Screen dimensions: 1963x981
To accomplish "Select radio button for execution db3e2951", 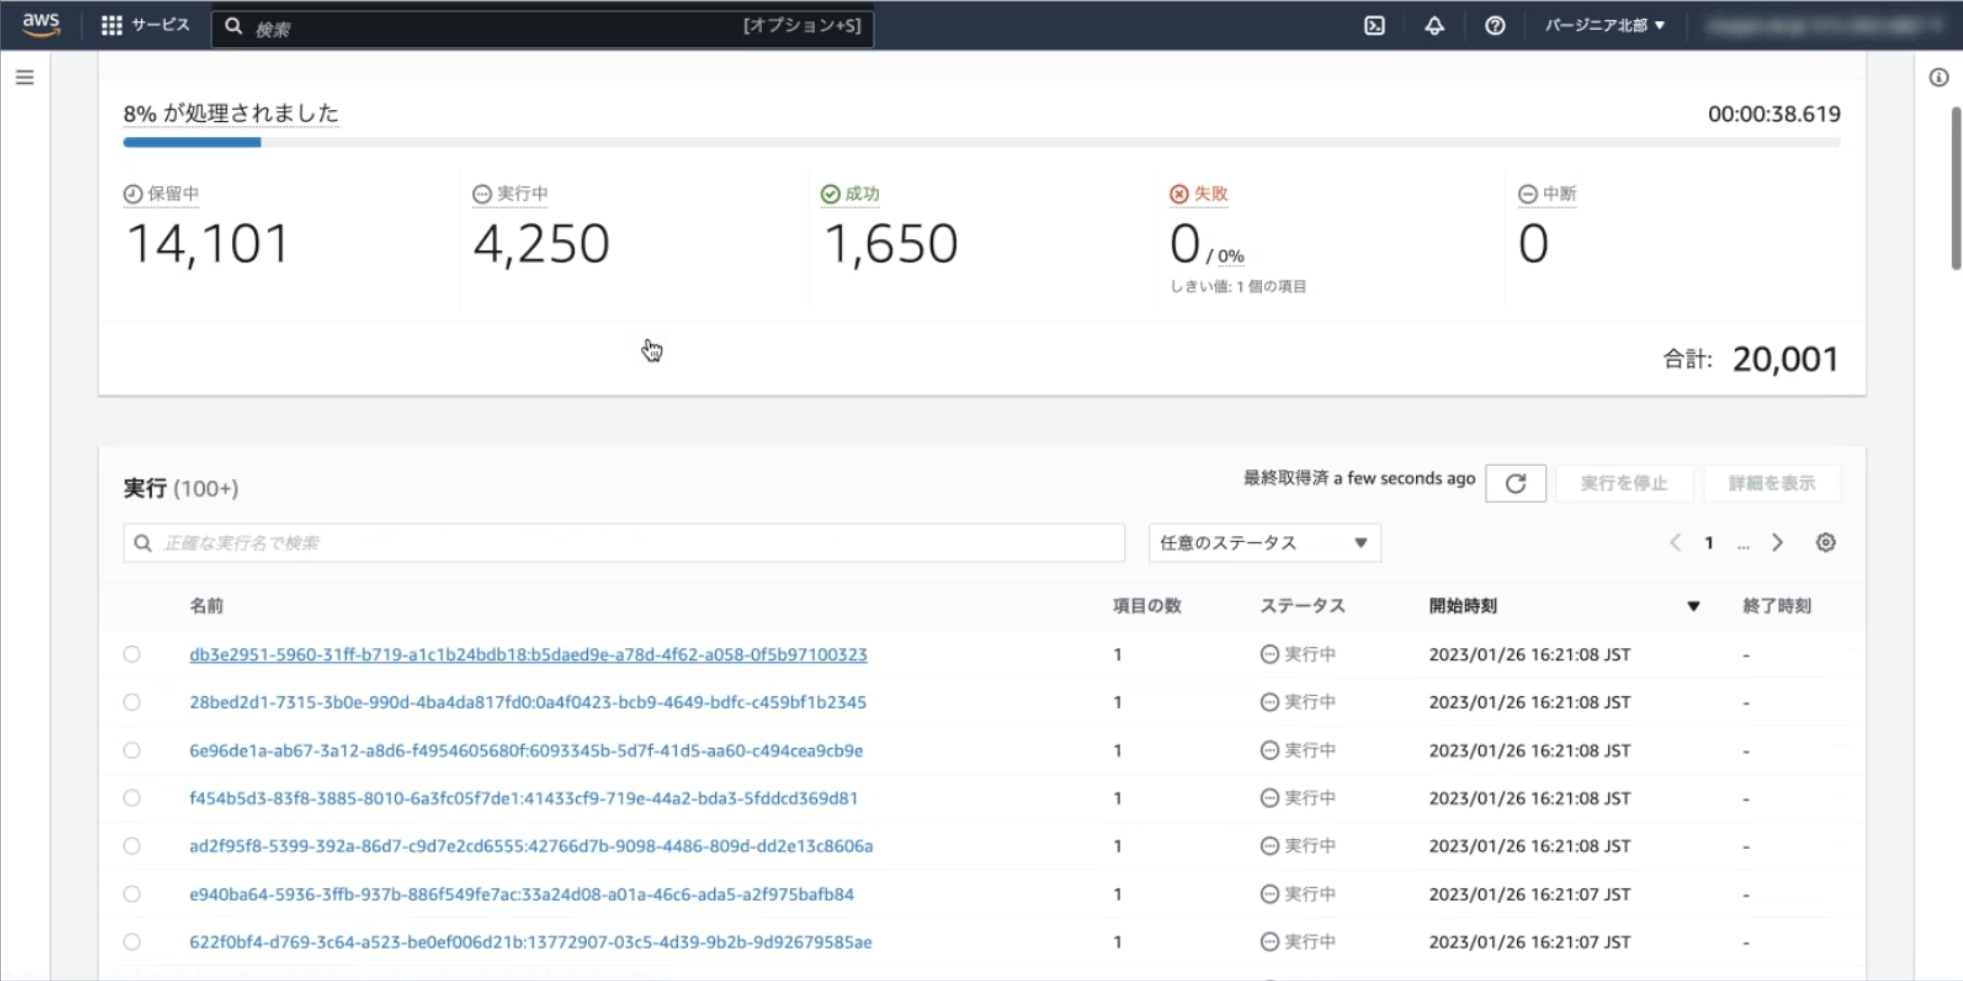I will click(132, 654).
